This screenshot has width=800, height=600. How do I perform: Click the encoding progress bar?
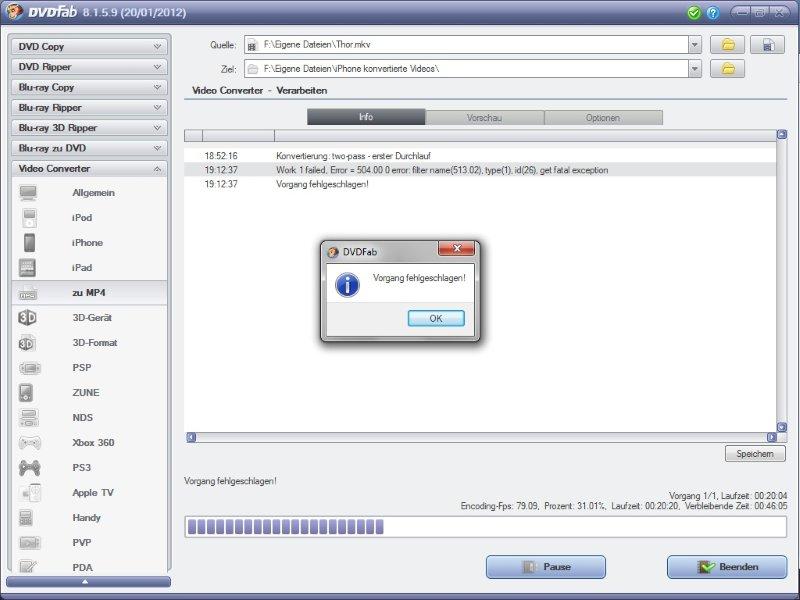485,527
